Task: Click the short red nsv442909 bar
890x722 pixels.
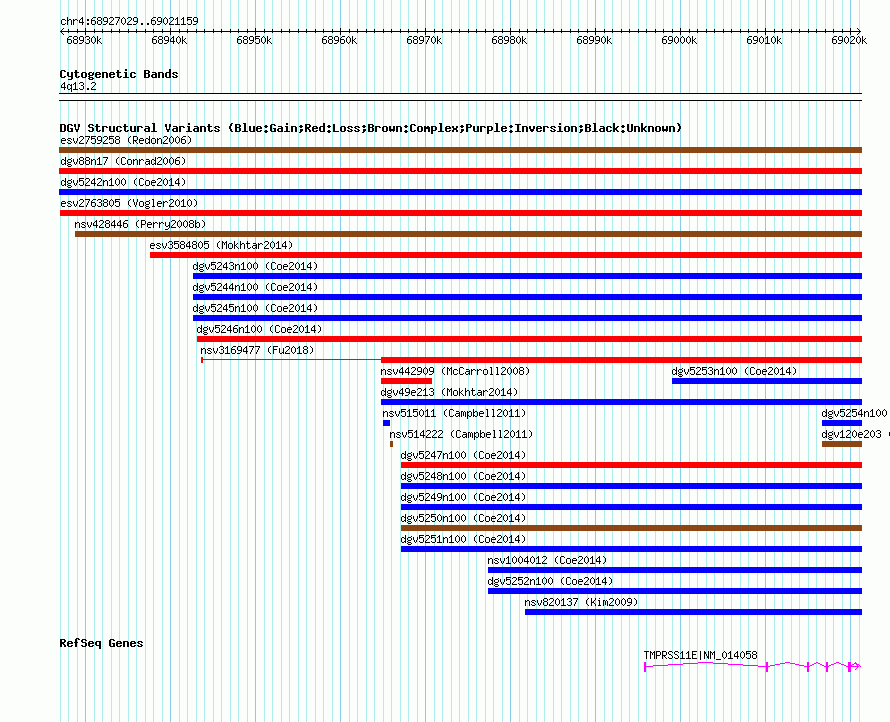Action: (406, 381)
